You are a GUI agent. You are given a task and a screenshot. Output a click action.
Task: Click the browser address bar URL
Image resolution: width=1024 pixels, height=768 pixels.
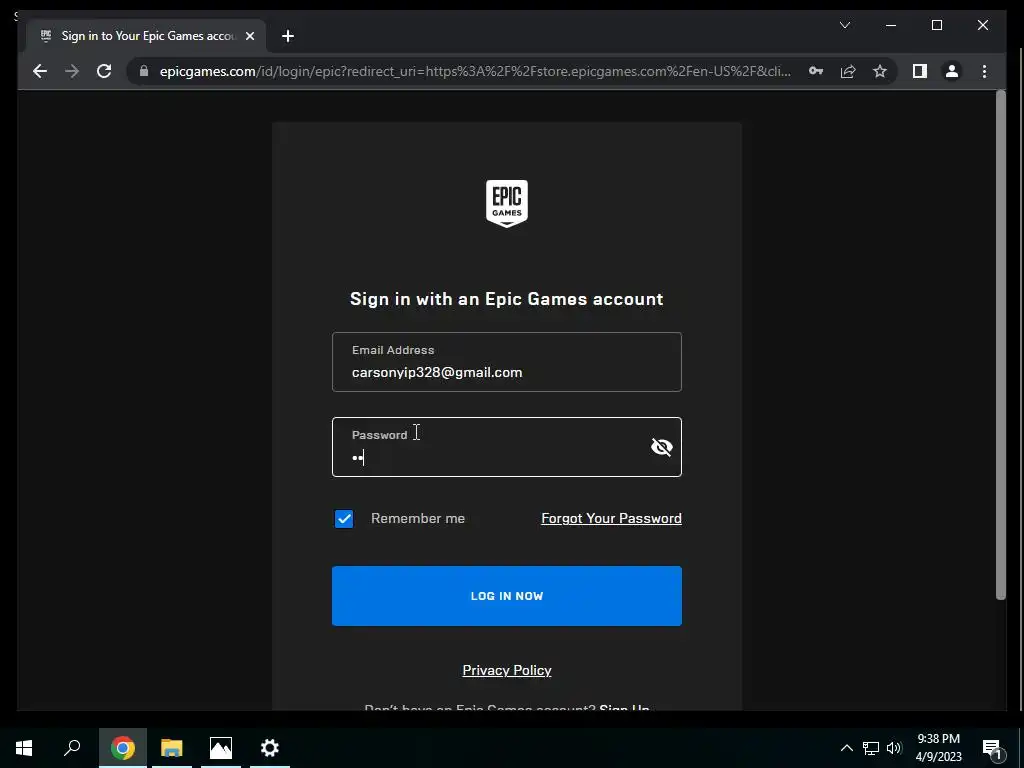coord(475,71)
